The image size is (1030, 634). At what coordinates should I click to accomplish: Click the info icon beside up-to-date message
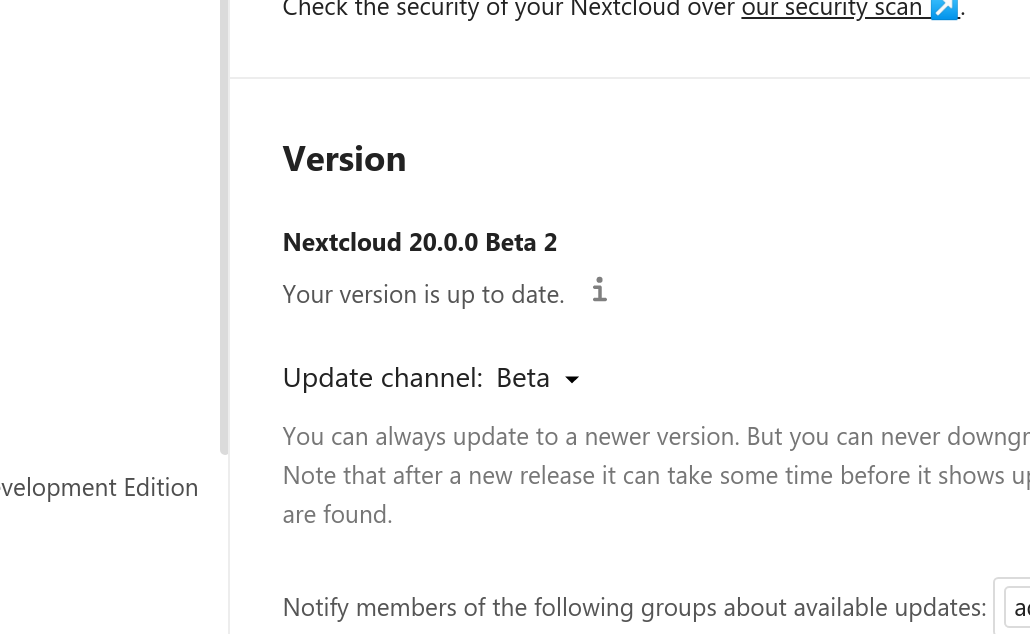pos(599,290)
